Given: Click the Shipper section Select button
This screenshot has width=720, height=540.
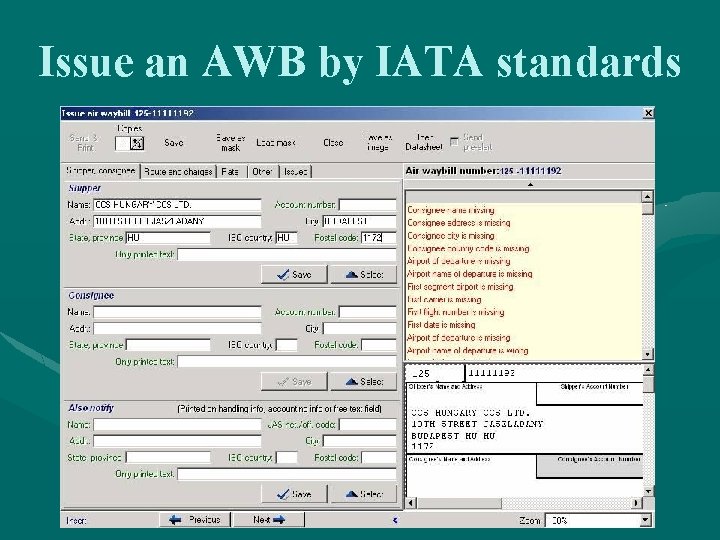Looking at the screenshot, I should point(364,275).
